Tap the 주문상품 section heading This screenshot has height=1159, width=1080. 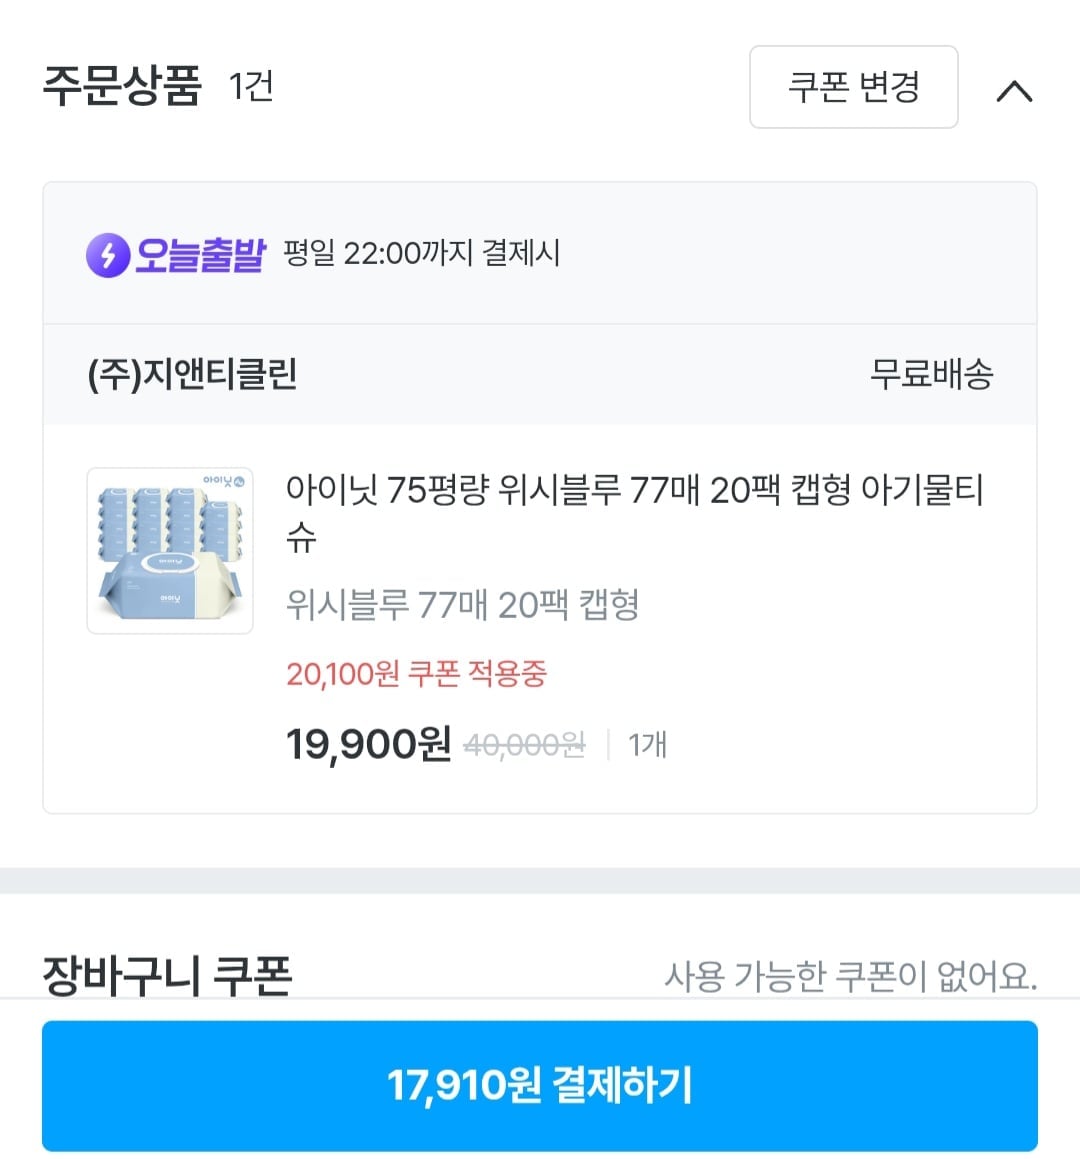(122, 86)
